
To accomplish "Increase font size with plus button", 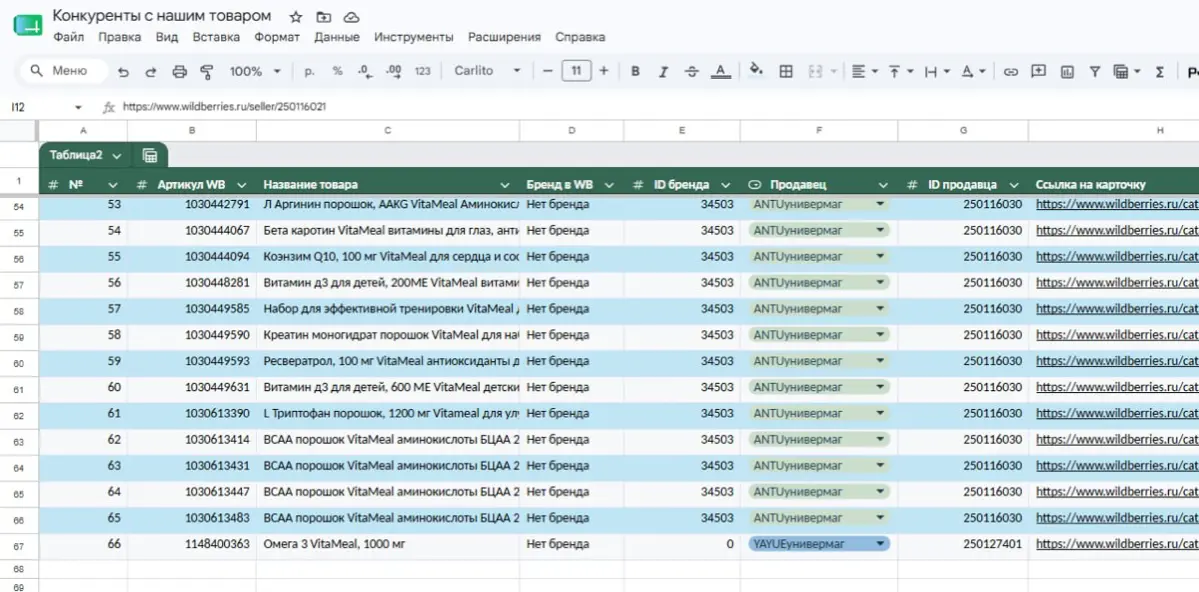I will [603, 71].
